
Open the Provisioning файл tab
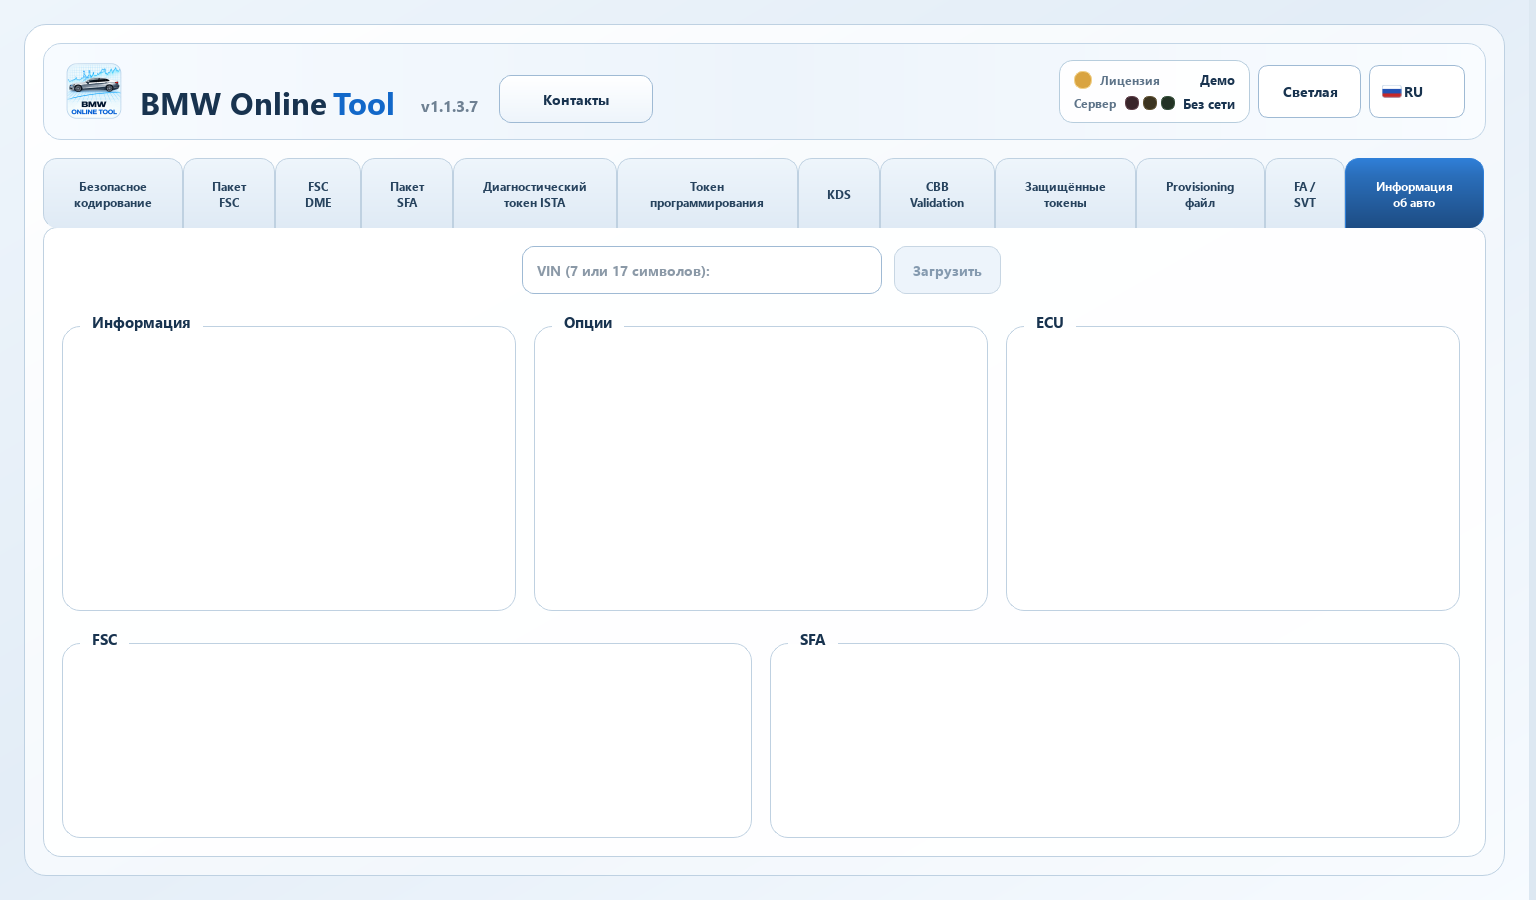tap(1200, 194)
